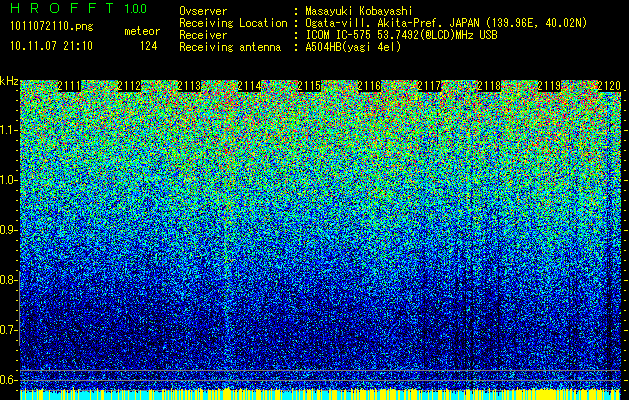This screenshot has width=629, height=400.
Task: Click the Receiver label
Action: point(203,35)
